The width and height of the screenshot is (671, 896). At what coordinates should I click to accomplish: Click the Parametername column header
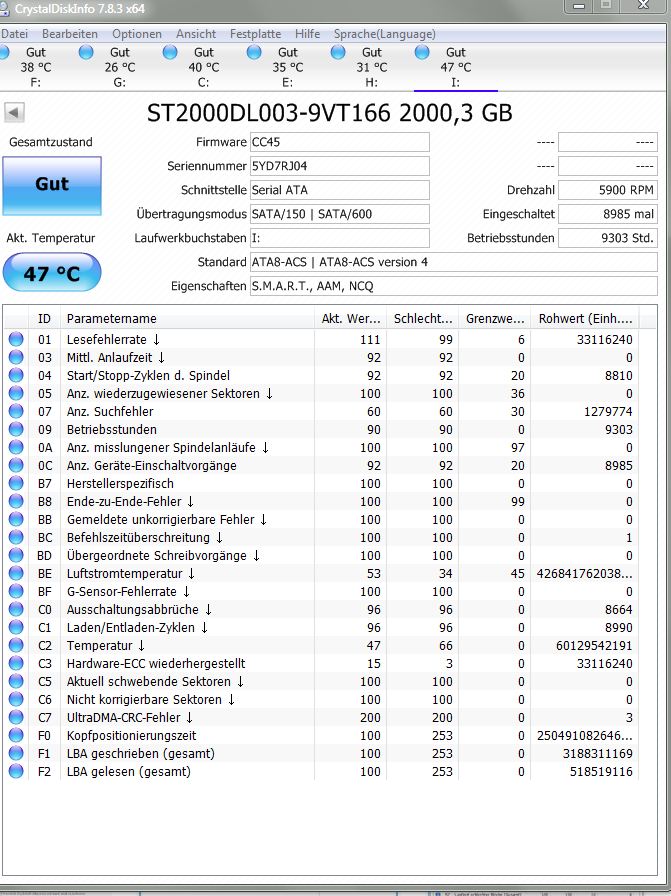click(187, 319)
